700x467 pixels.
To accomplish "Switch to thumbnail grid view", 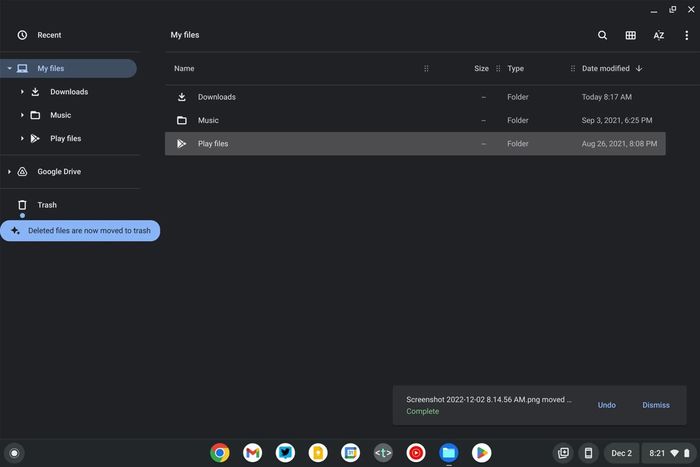I will 630,35.
